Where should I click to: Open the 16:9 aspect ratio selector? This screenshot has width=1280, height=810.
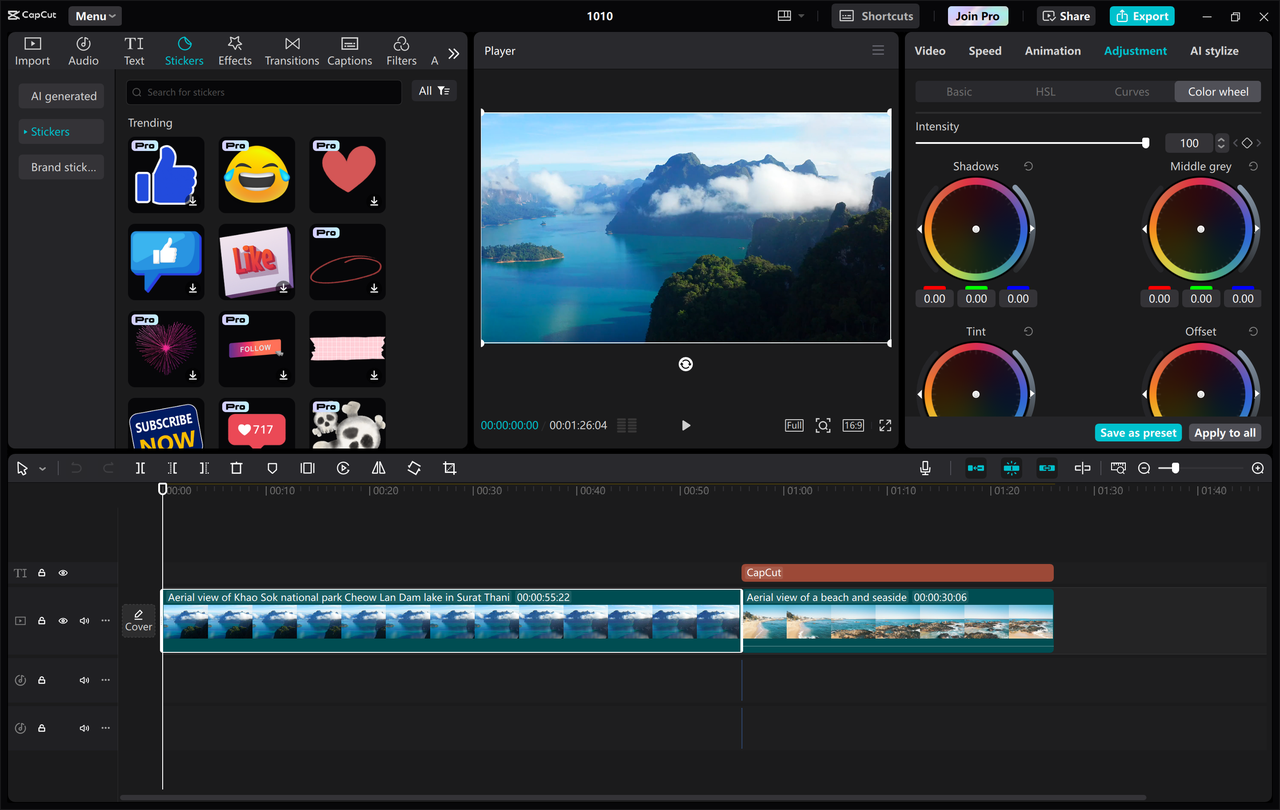point(853,425)
